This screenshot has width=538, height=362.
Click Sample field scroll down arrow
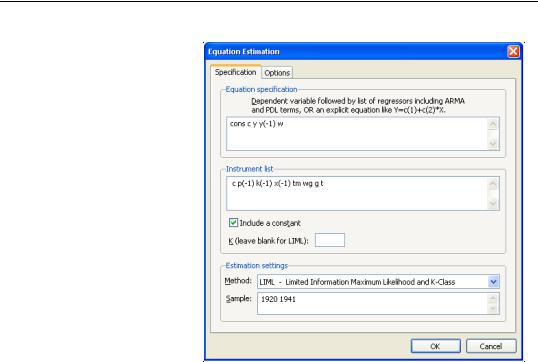493,308
